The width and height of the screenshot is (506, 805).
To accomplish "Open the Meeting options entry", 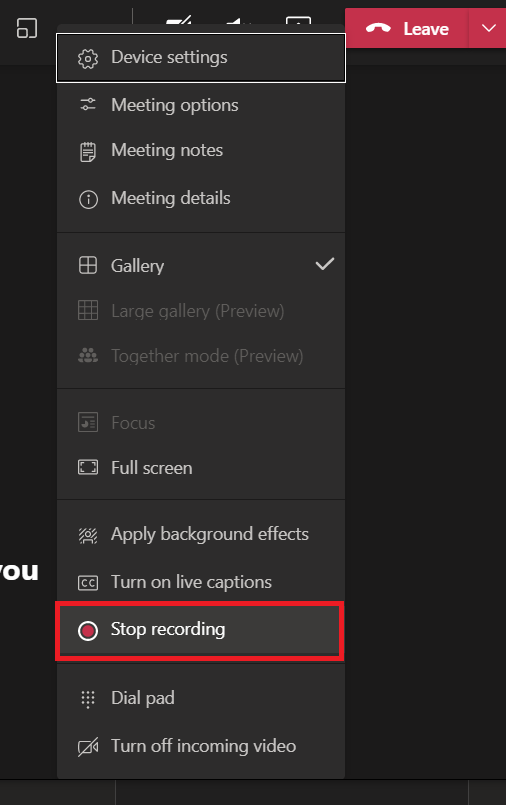I will 201,105.
